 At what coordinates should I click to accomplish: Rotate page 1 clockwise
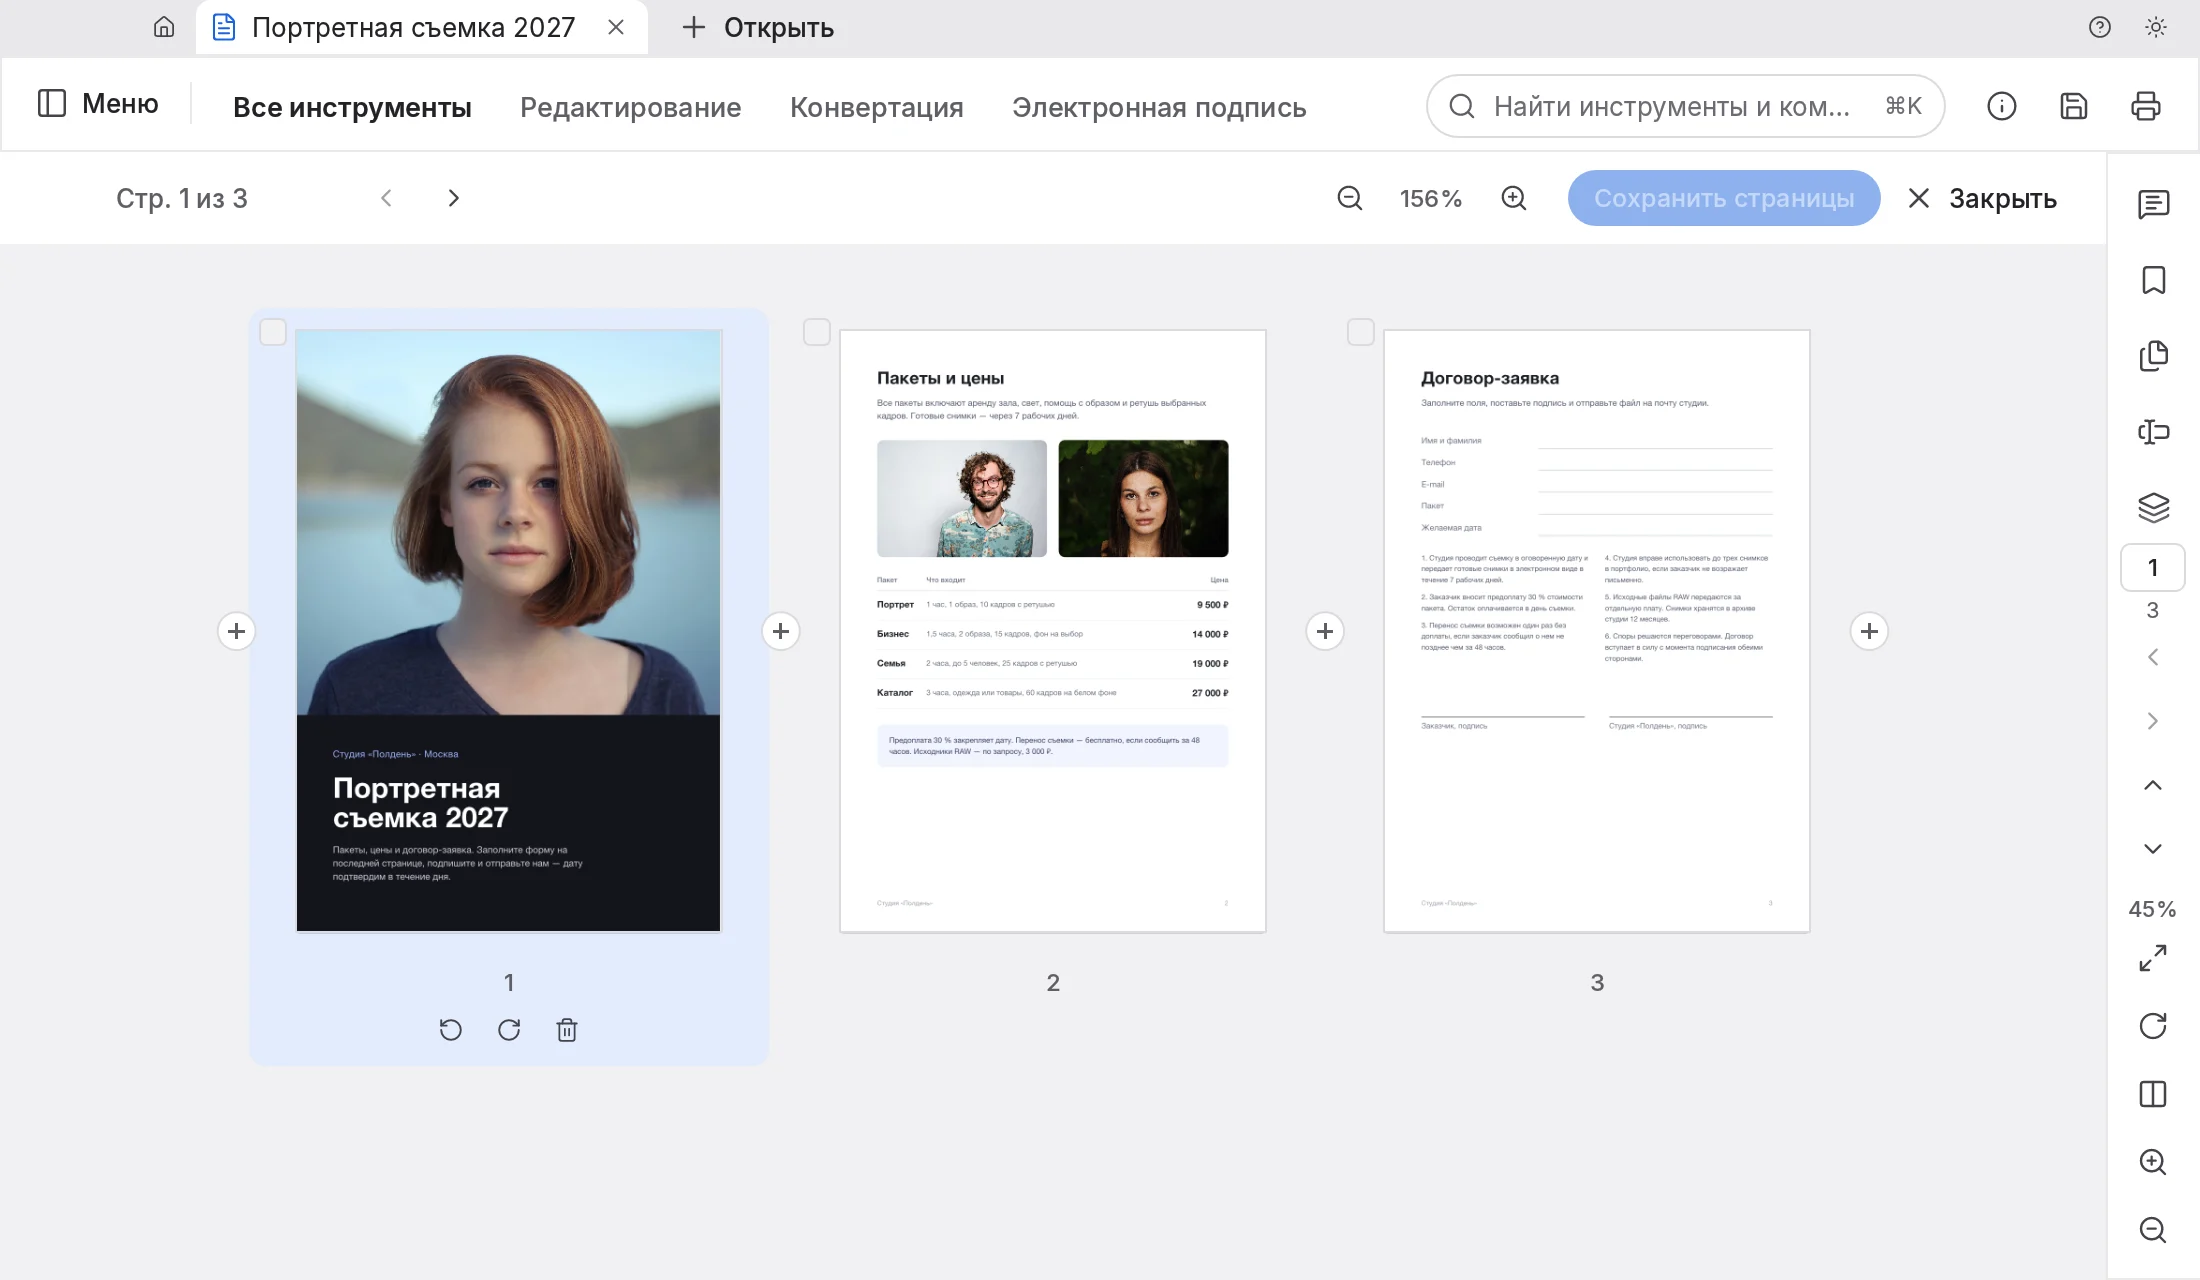[x=509, y=1030]
